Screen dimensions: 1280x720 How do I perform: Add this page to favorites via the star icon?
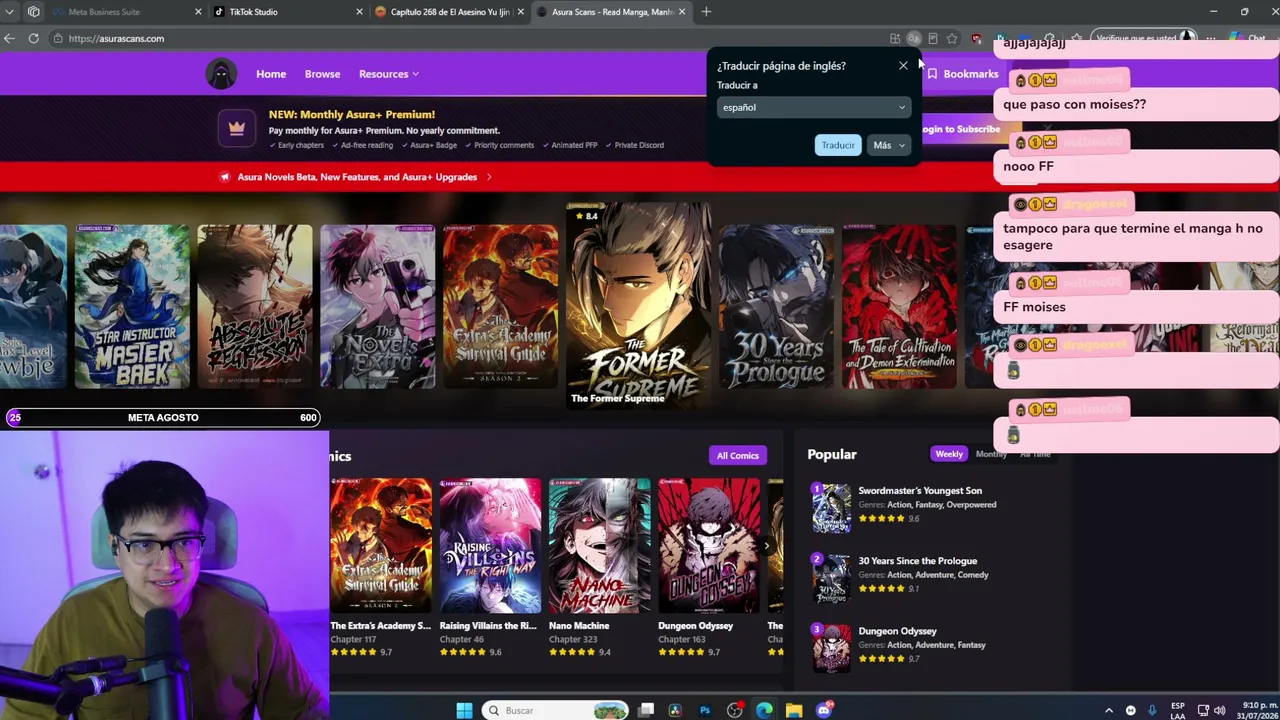[952, 38]
